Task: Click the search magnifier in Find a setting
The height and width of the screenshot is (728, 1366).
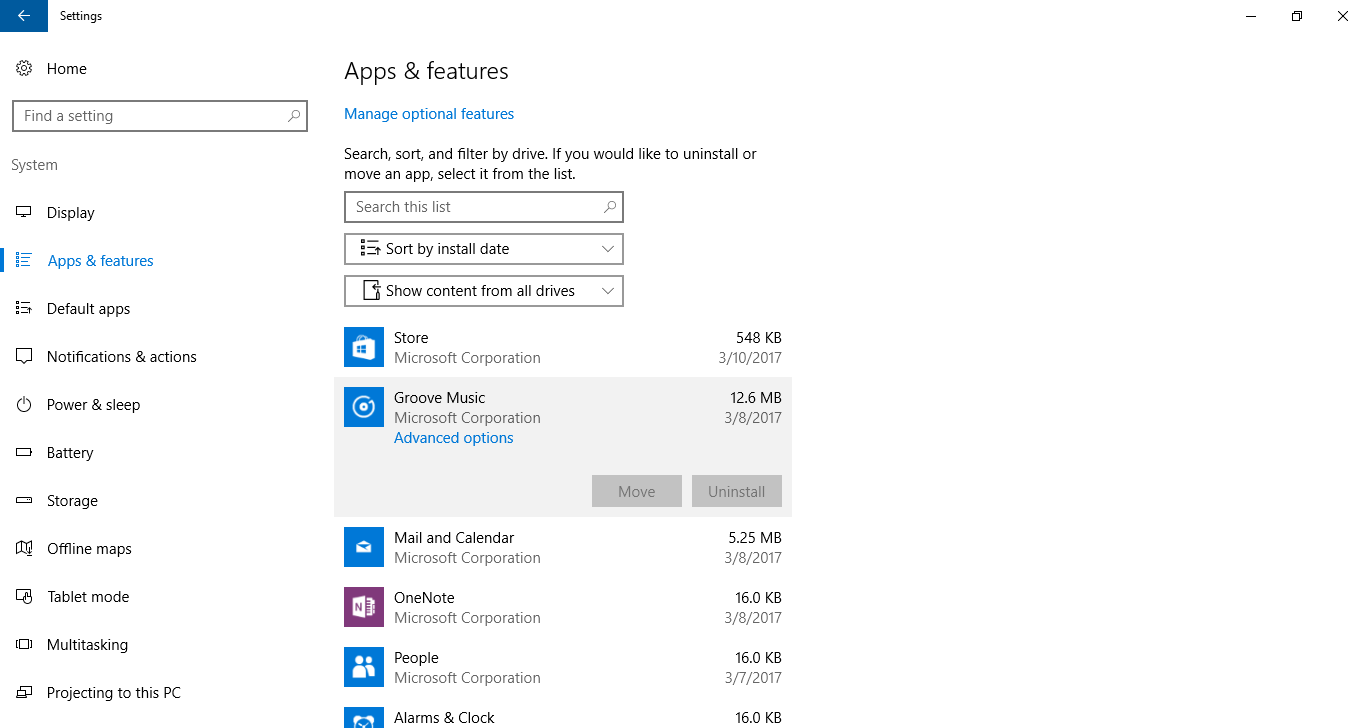Action: pos(294,116)
